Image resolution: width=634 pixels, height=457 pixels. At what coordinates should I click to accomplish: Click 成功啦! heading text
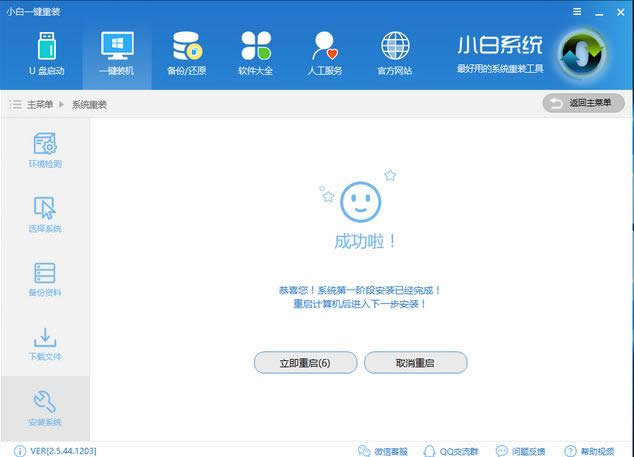[365, 242]
